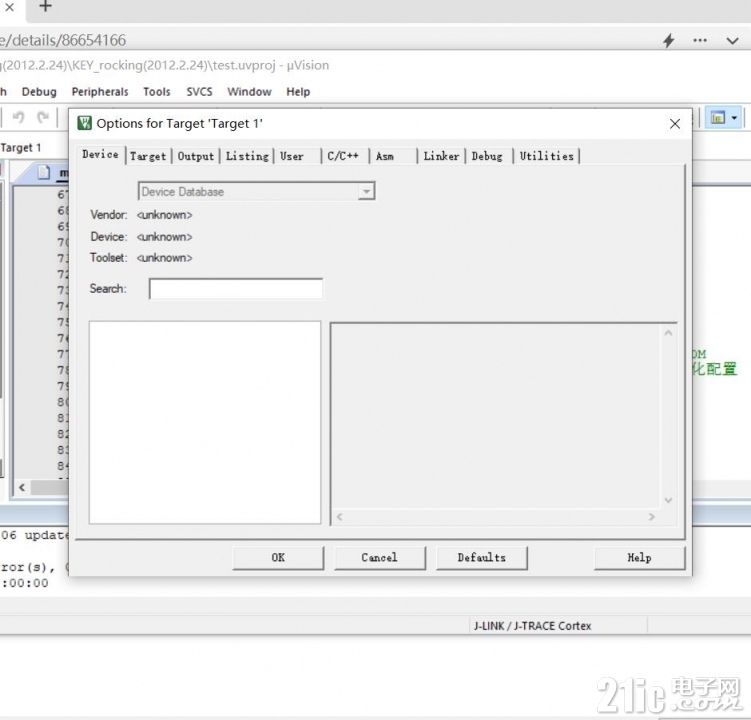
Task: Open the Debug menu in µVision
Action: [x=39, y=91]
